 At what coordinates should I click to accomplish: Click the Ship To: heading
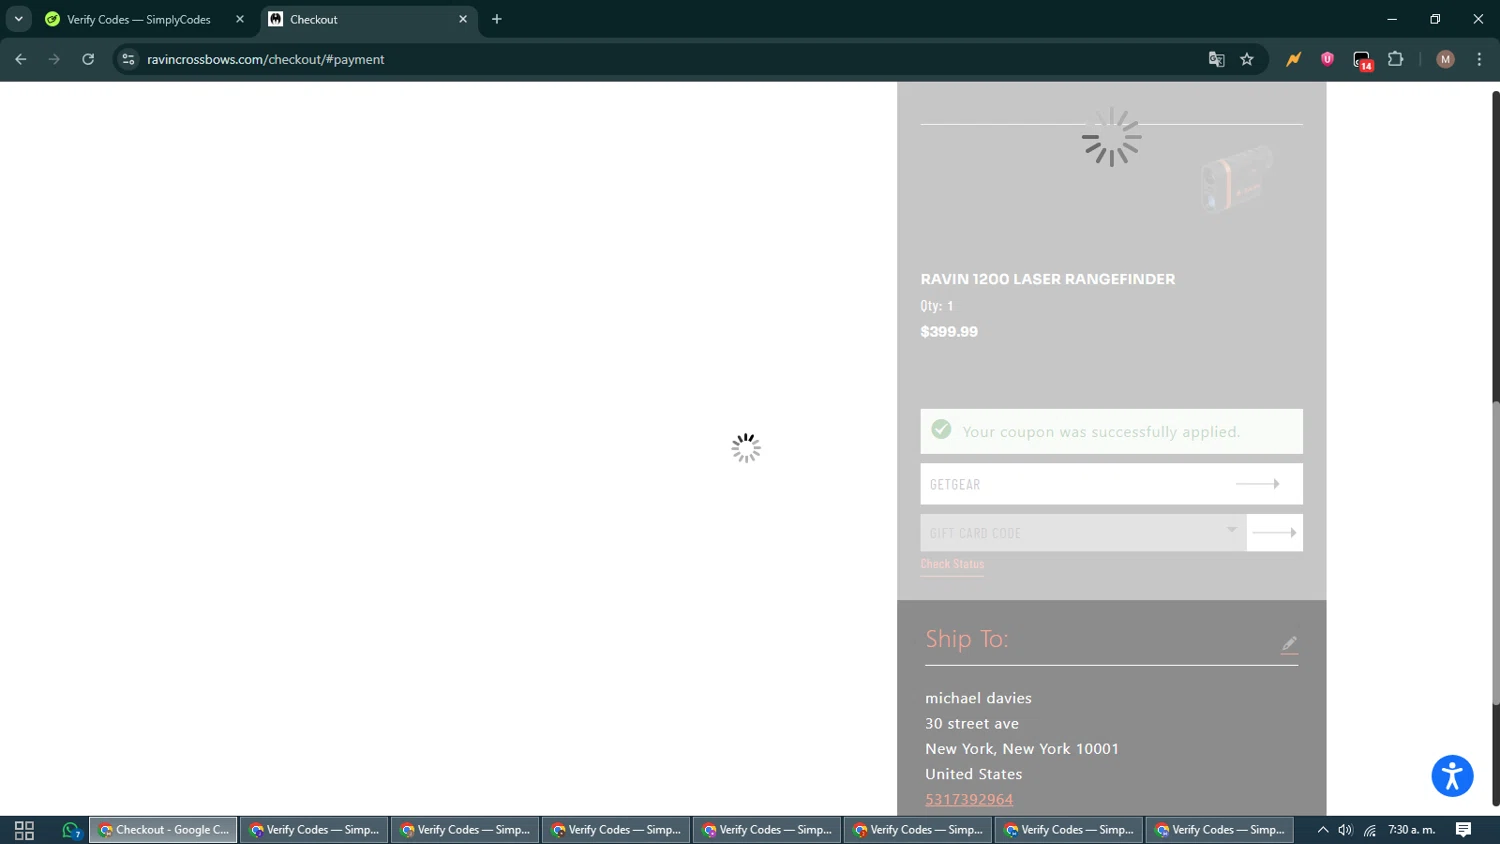(x=967, y=638)
